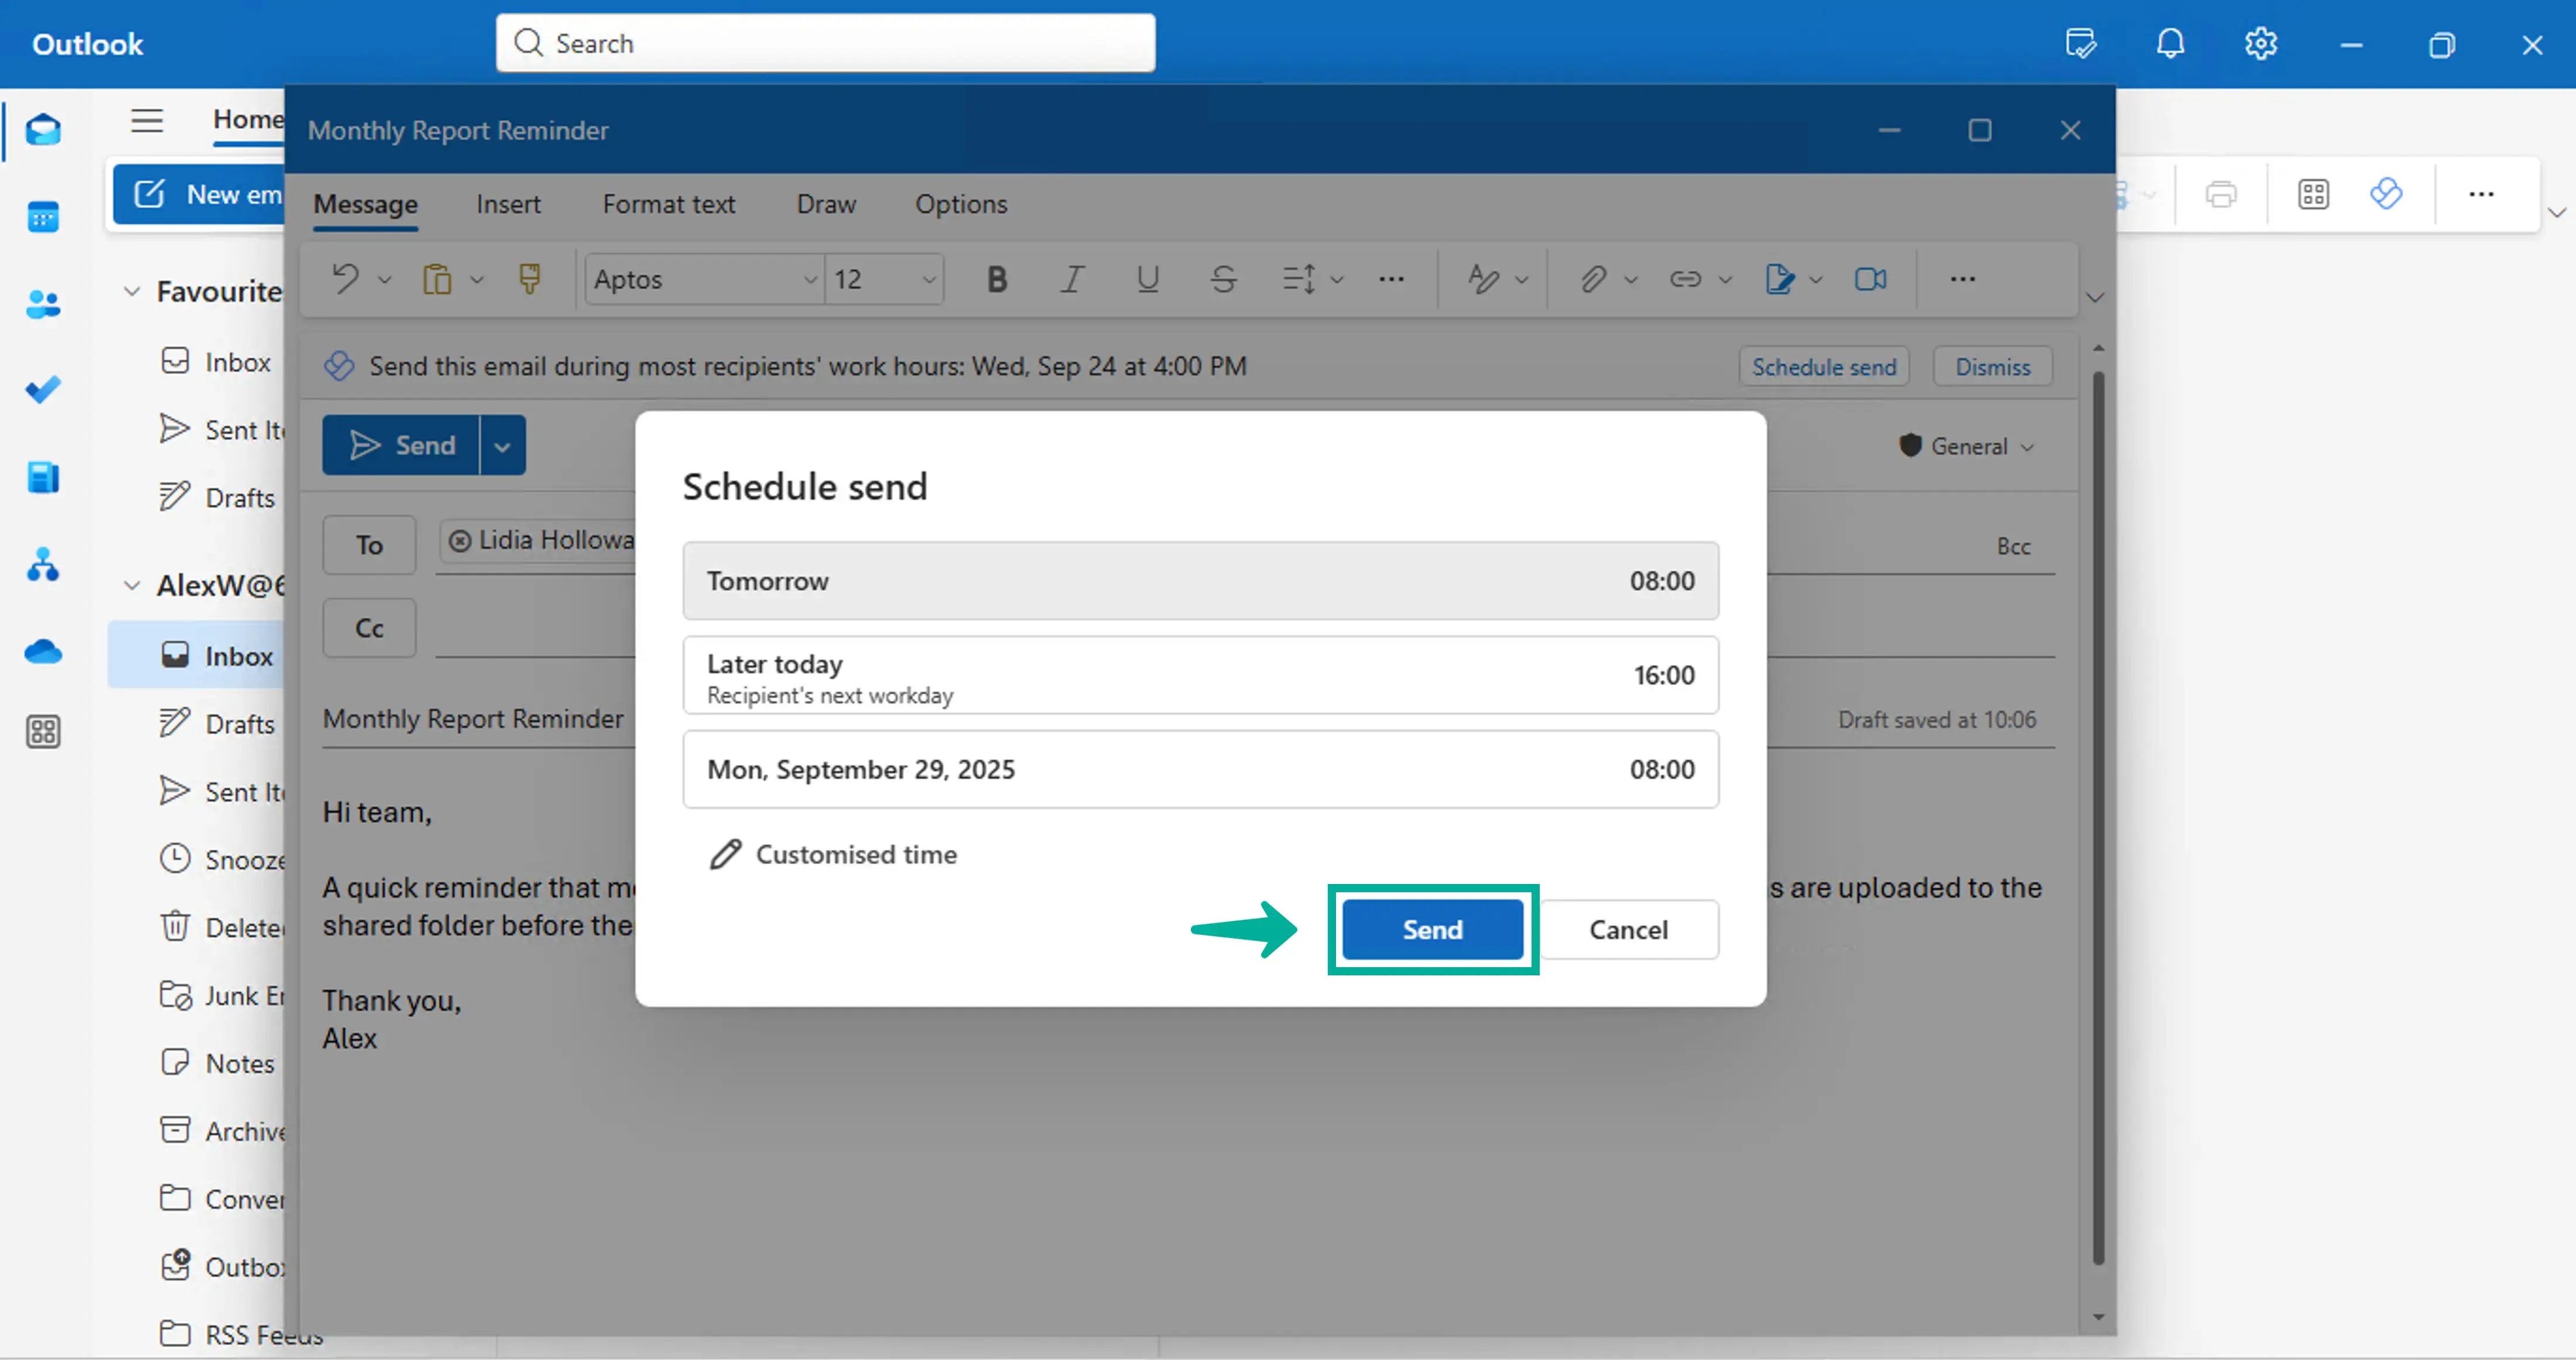Toggle strikethrough formatting
This screenshot has height=1360, width=2576.
[x=1223, y=280]
